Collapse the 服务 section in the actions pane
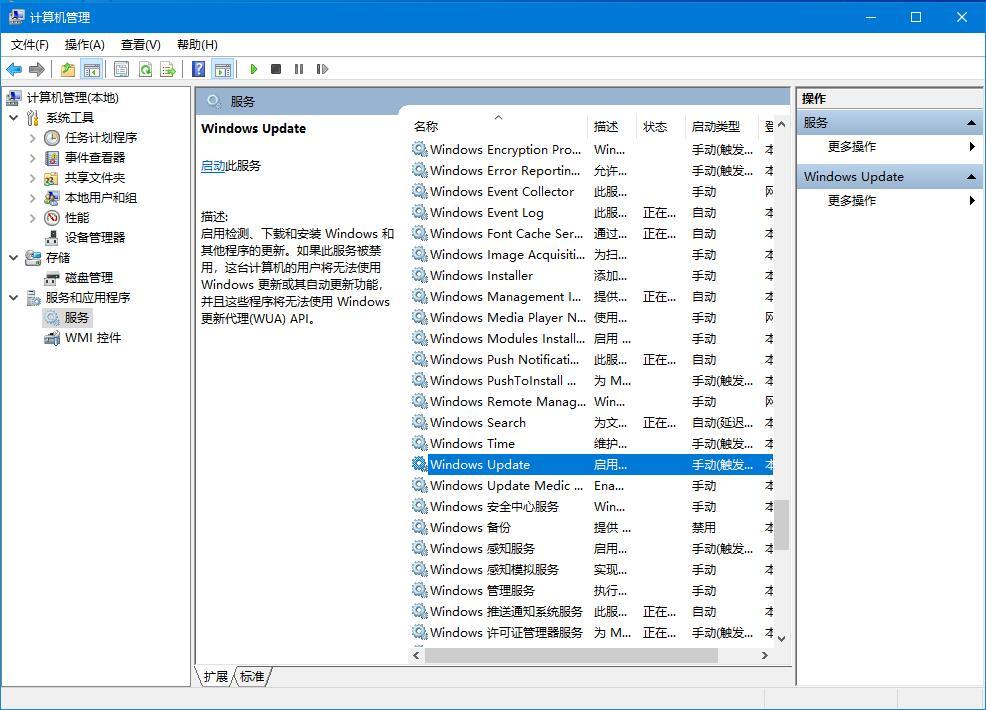The height and width of the screenshot is (710, 986). tap(971, 123)
